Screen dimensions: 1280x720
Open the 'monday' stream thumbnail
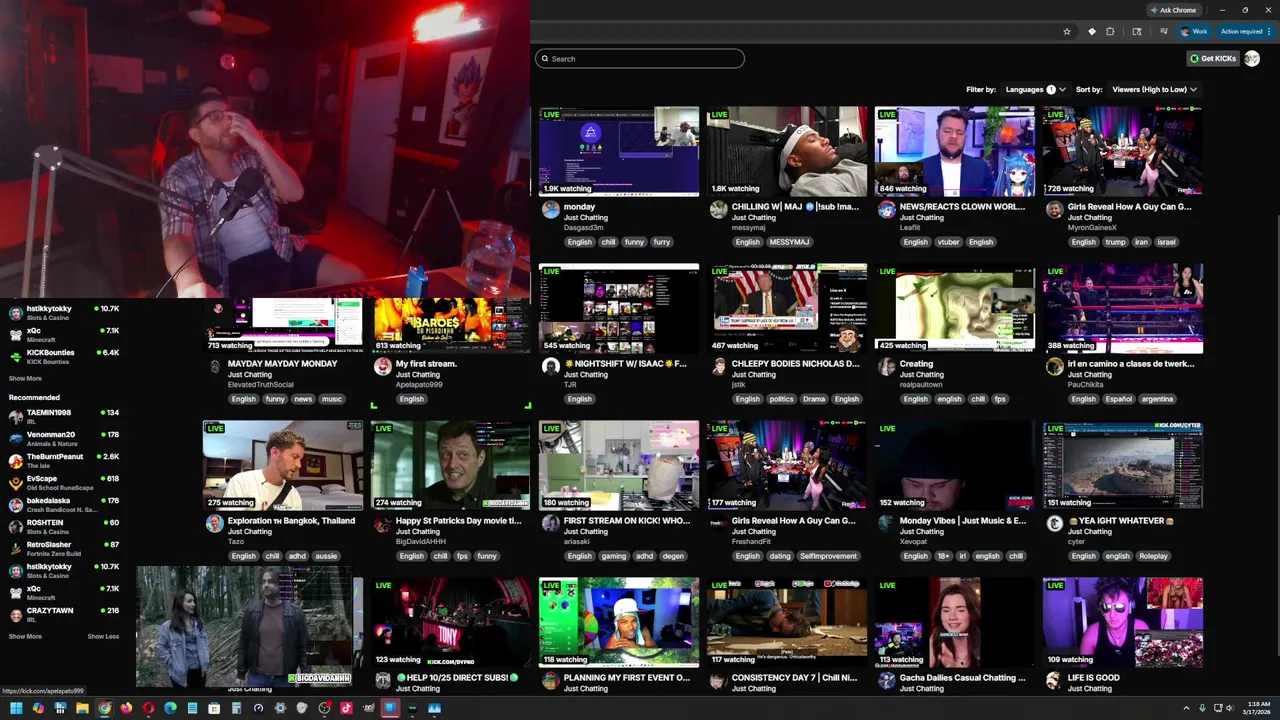pyautogui.click(x=619, y=151)
